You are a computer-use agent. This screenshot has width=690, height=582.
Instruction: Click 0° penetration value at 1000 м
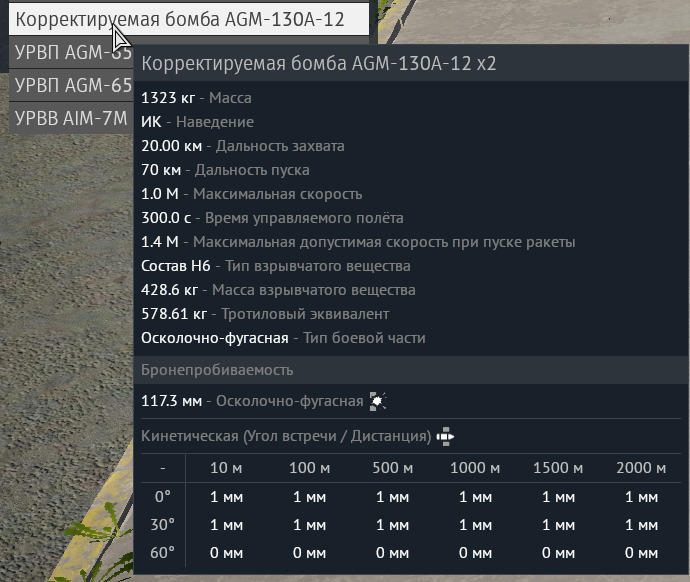475,497
